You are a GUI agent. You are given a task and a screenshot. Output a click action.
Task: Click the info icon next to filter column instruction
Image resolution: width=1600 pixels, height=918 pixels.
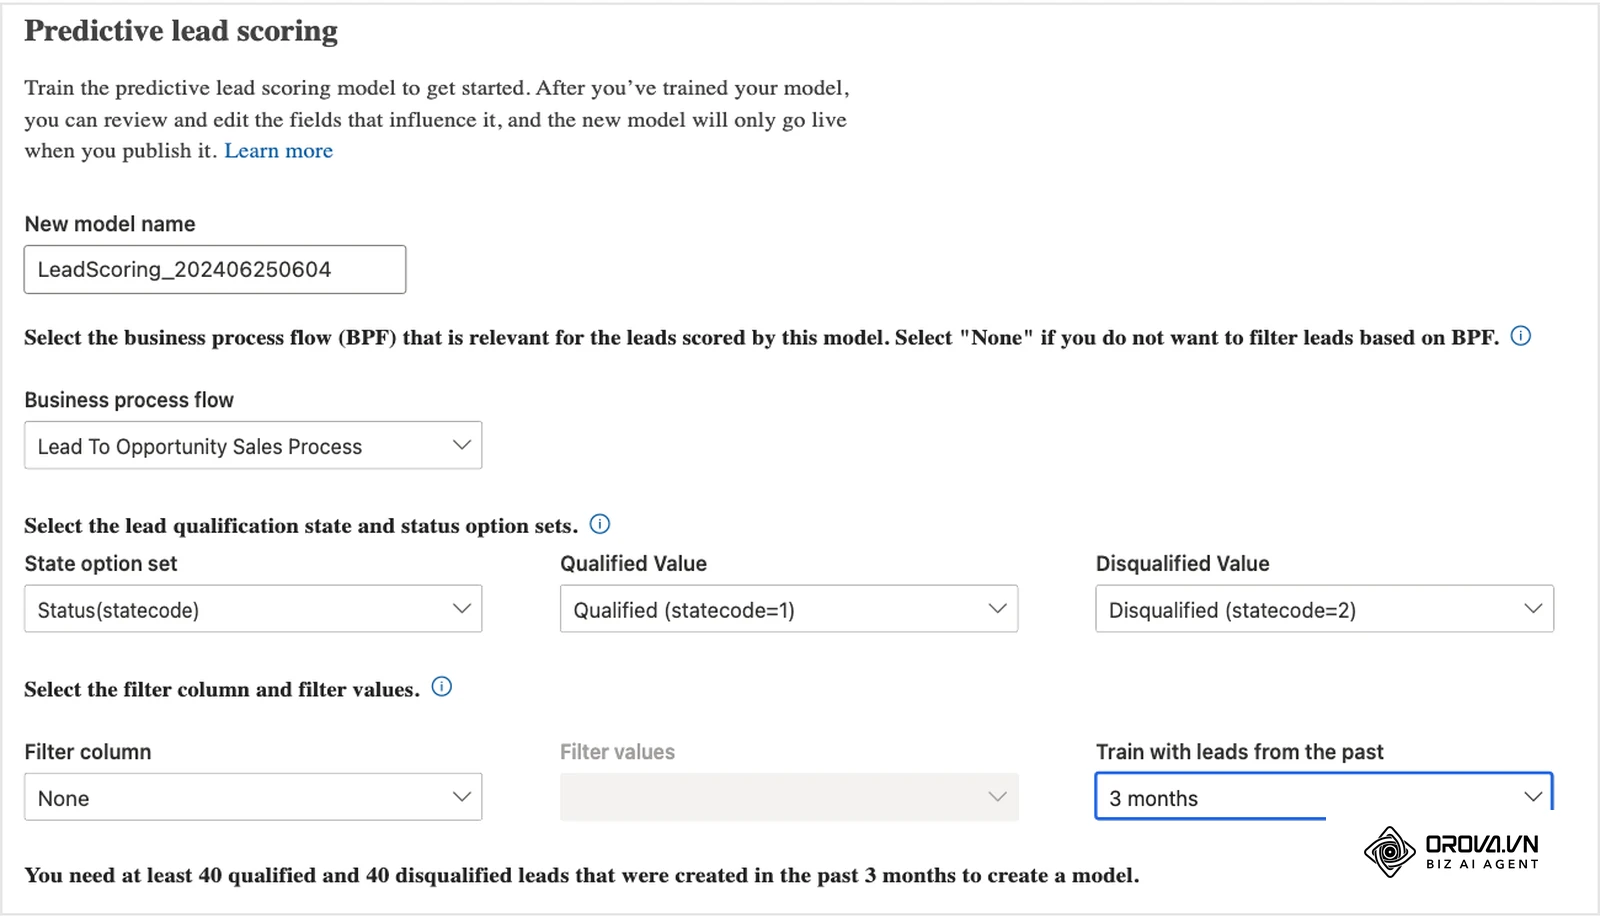(442, 687)
